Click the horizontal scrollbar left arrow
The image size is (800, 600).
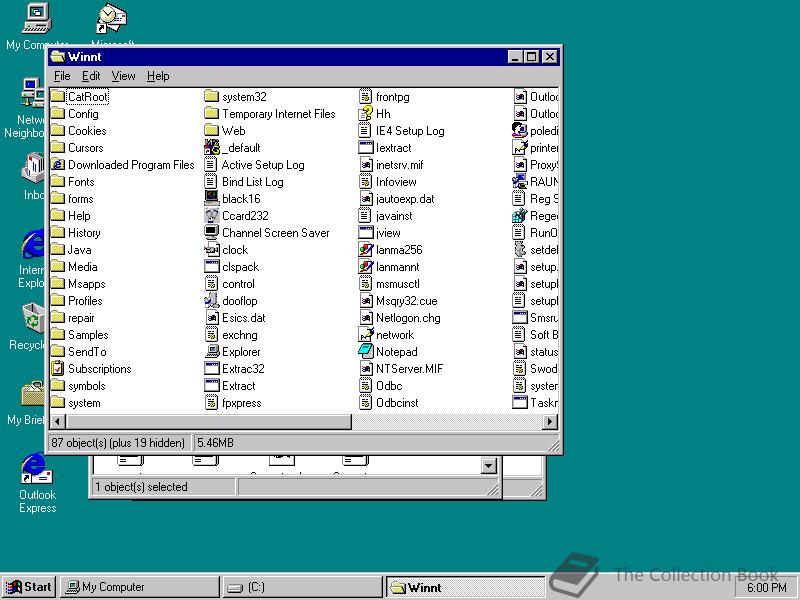click(57, 421)
